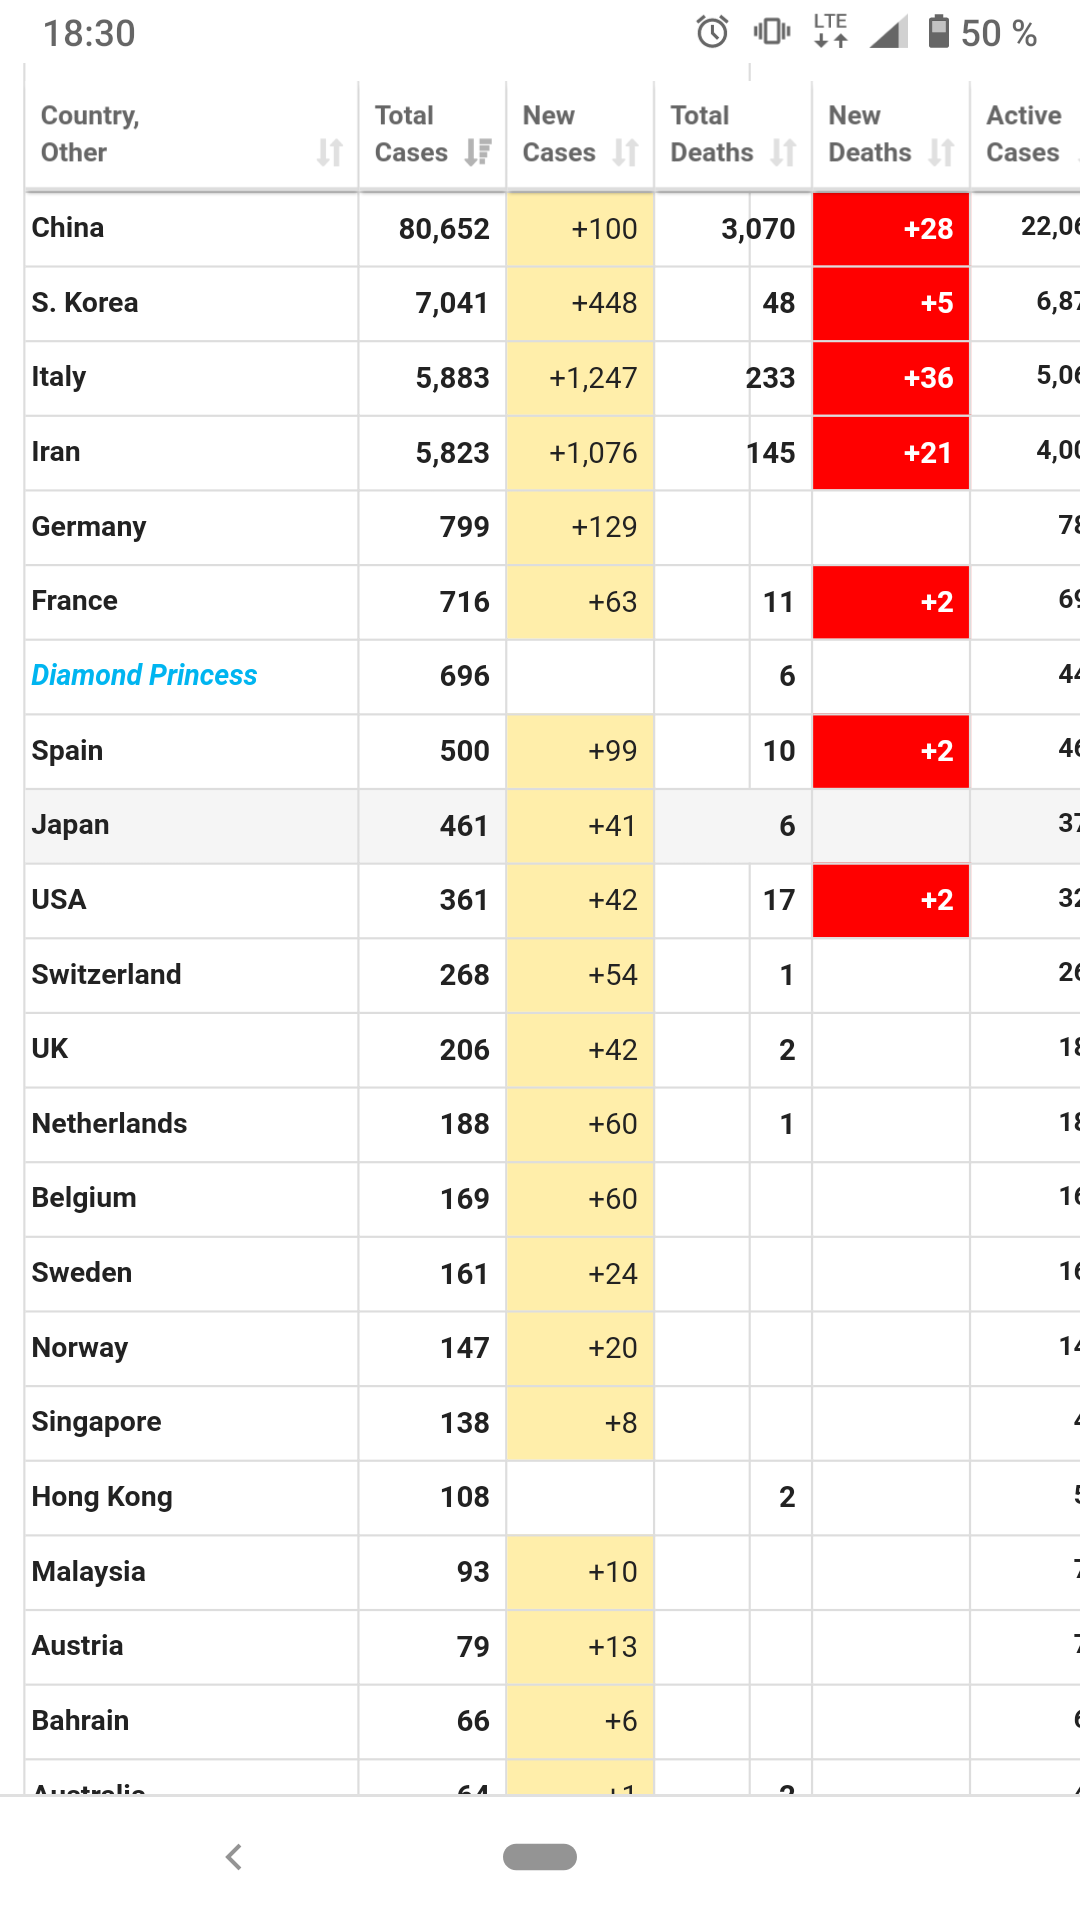The image size is (1080, 1920).
Task: Click Germany's total cases value 799
Action: click(x=464, y=527)
